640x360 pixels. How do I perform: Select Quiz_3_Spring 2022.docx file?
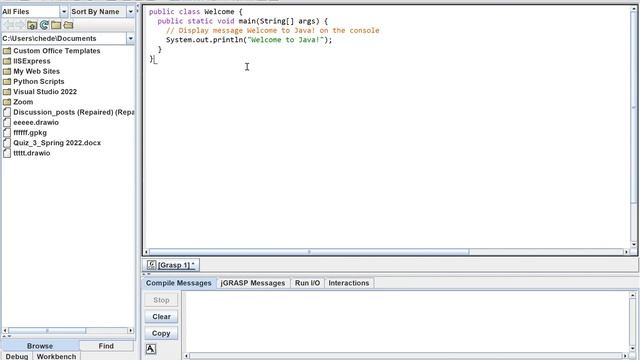tap(52, 142)
